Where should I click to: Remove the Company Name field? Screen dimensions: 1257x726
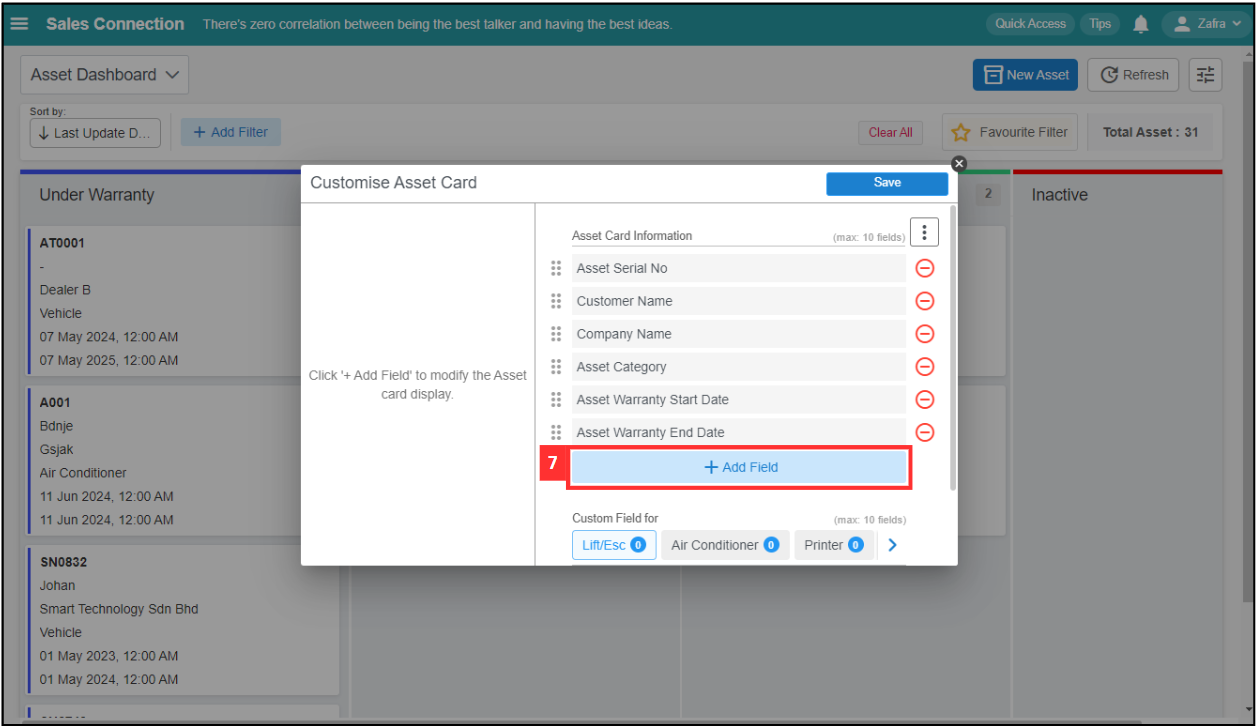point(925,334)
